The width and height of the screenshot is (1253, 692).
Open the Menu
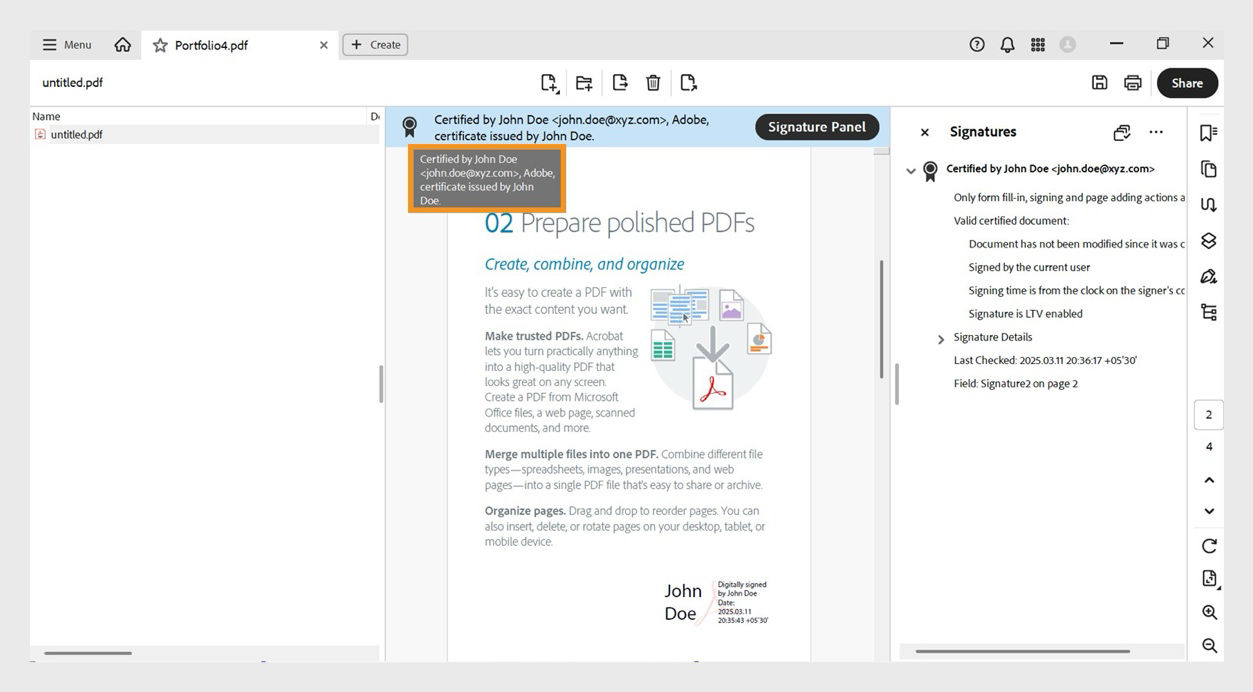[66, 44]
